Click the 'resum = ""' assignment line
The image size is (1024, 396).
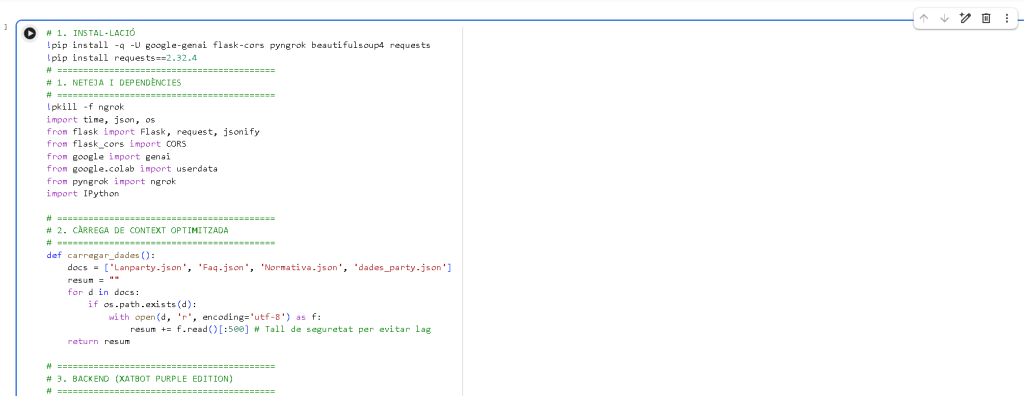pyautogui.click(x=93, y=280)
